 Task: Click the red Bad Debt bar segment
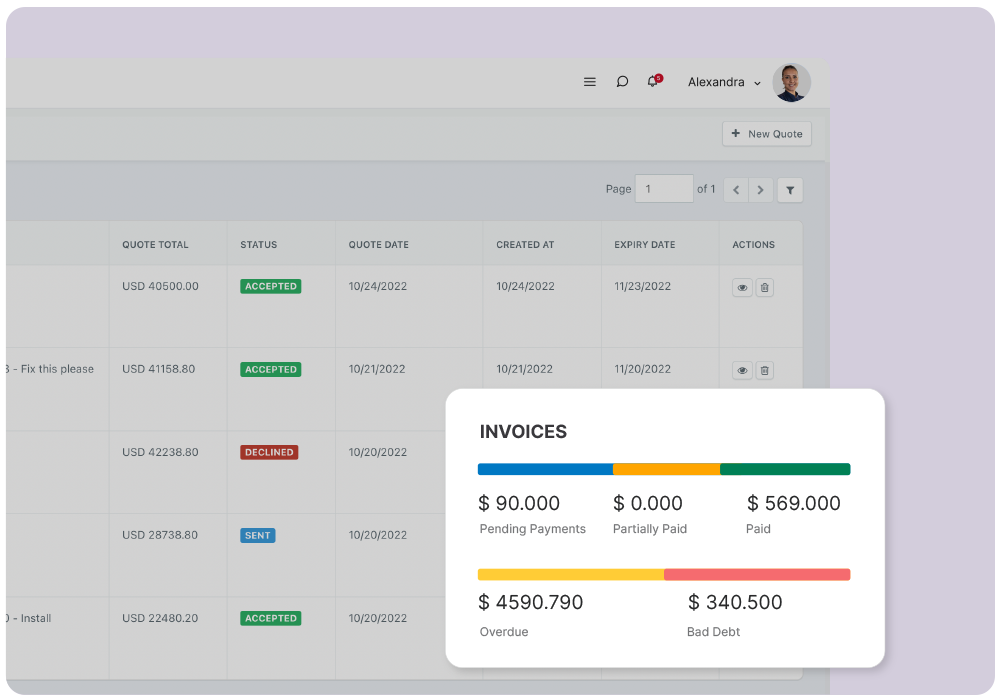(757, 575)
